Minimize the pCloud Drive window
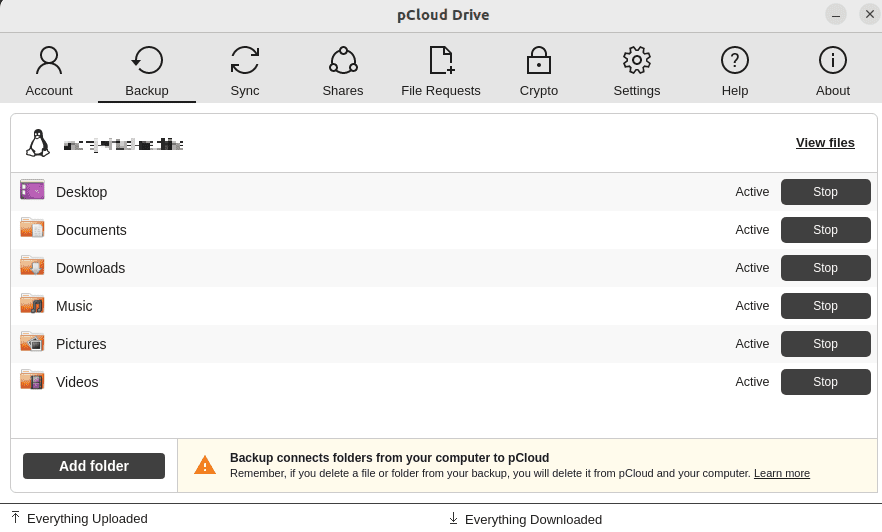This screenshot has height=532, width=882. (836, 15)
